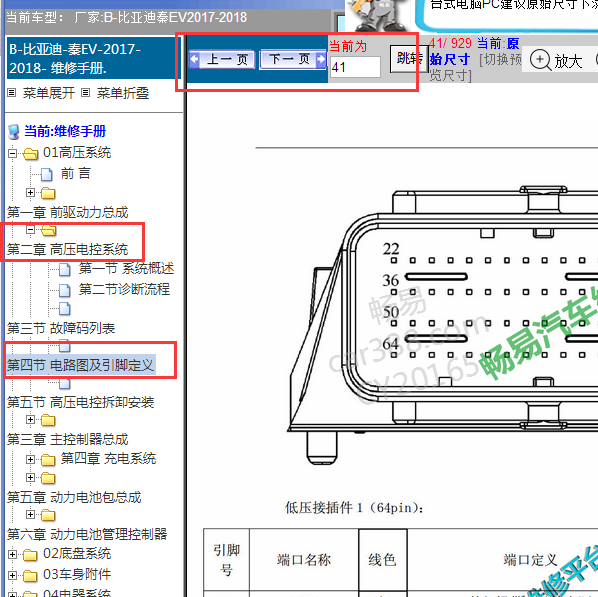598x597 pixels.
Task: Click the 放大 zoom-in magnifier icon
Action: coord(540,60)
